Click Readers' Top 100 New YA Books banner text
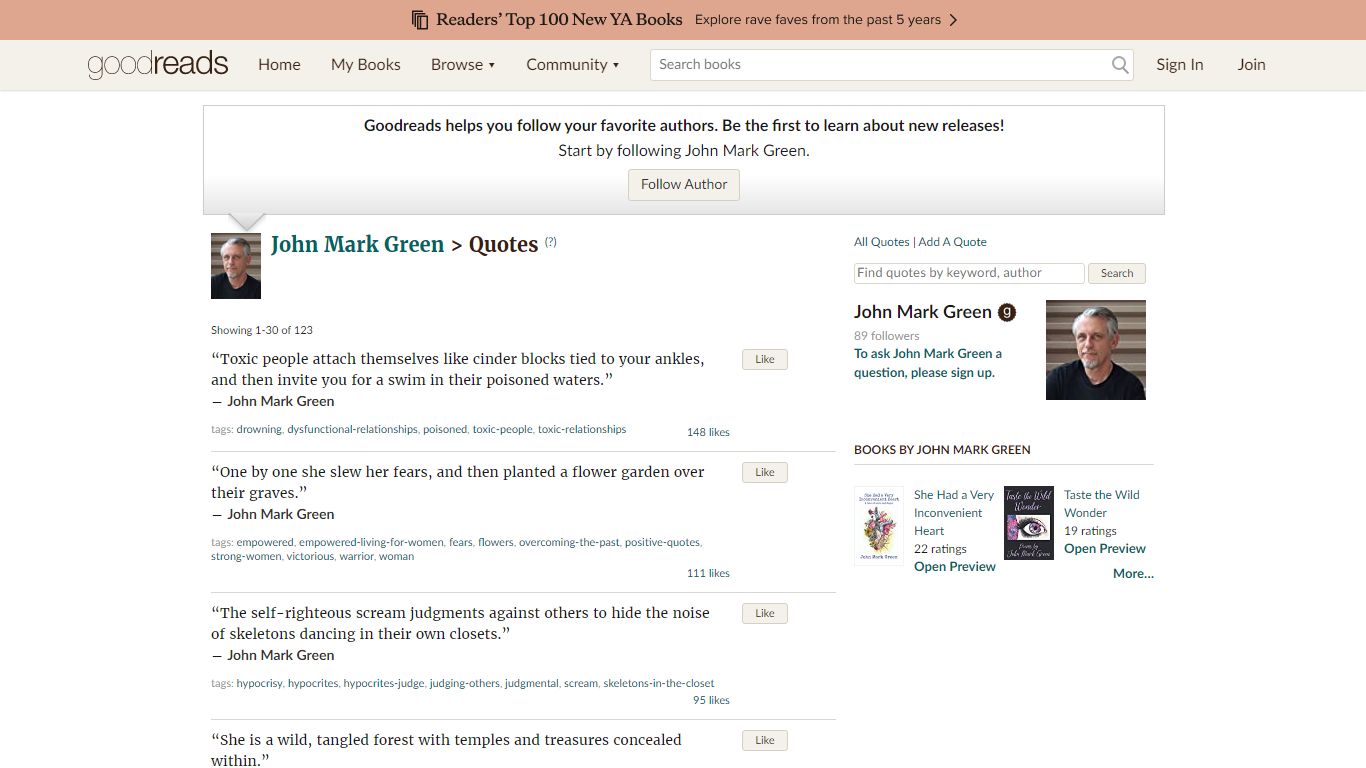Viewport: 1366px width, 768px height. 559,20
